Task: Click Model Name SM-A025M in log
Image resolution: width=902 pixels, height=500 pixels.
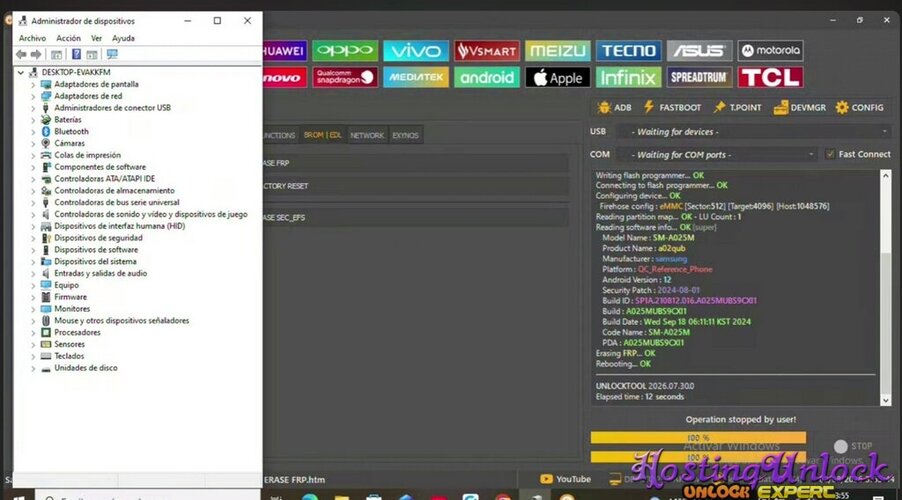Action: (648, 238)
